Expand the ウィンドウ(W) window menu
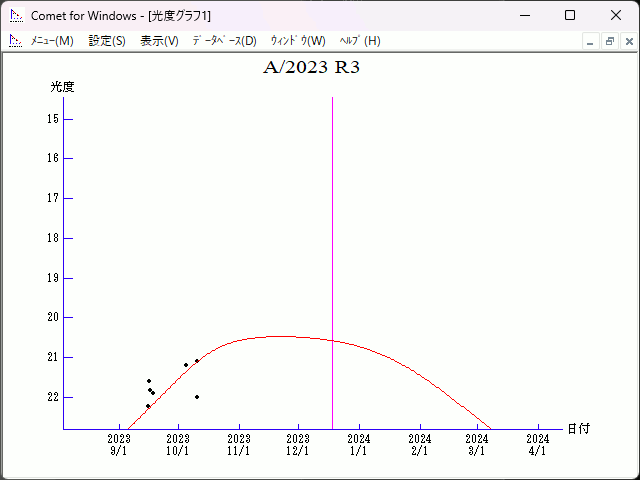Viewport: 640px width, 480px height. (x=298, y=41)
